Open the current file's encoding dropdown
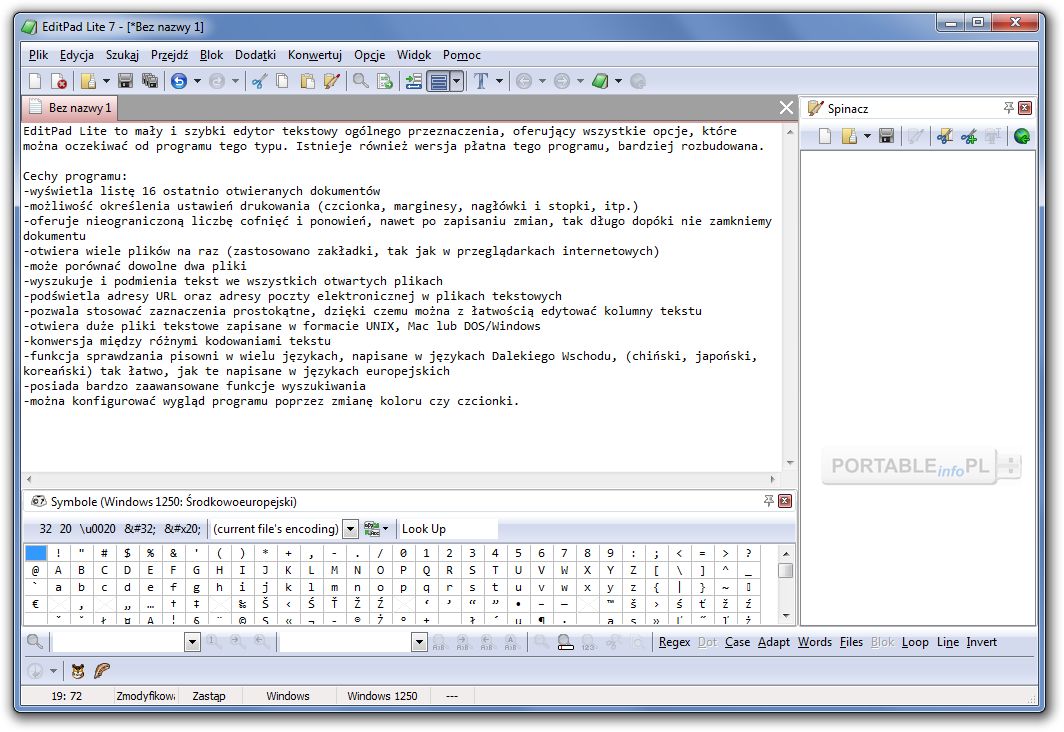This screenshot has width=1064, height=732. point(350,528)
